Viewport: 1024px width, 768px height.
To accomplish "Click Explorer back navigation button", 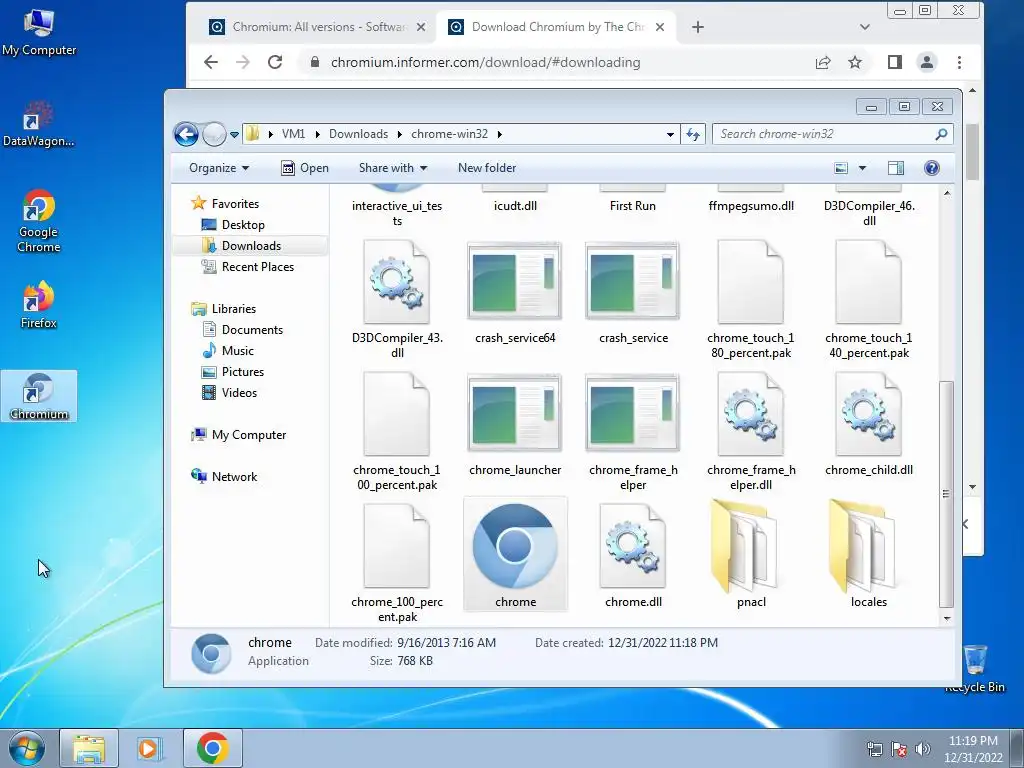I will (x=186, y=135).
